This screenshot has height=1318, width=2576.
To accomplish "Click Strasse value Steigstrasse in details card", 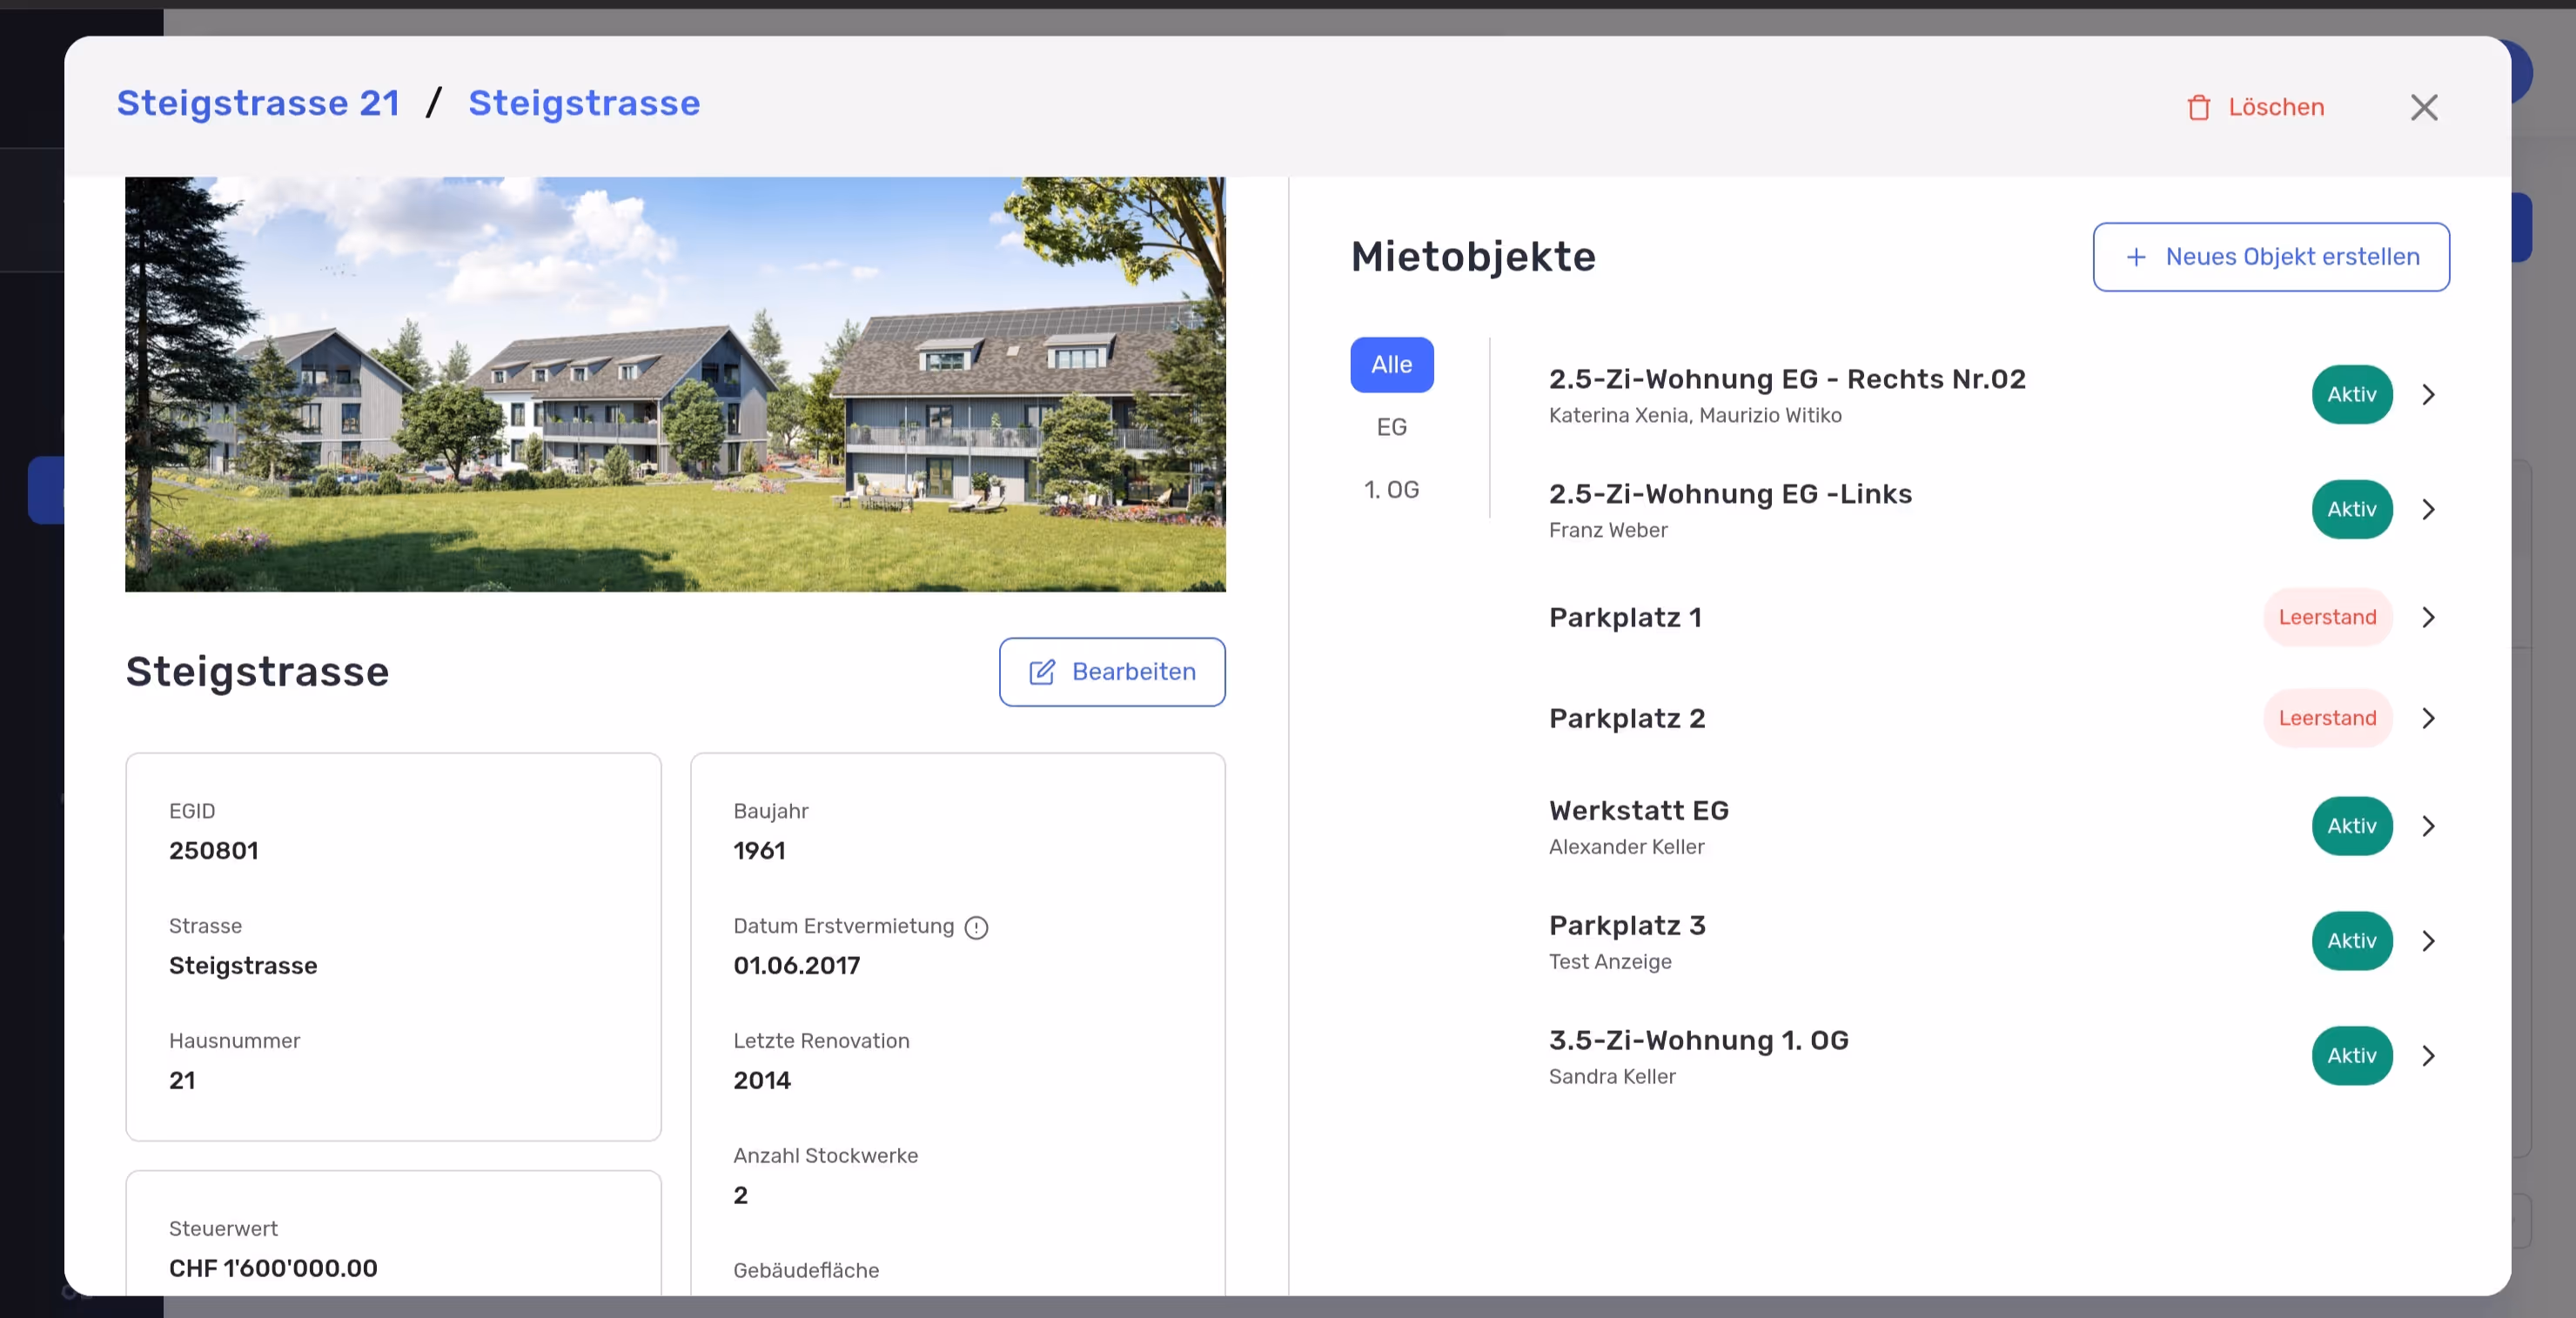I will coord(243,966).
